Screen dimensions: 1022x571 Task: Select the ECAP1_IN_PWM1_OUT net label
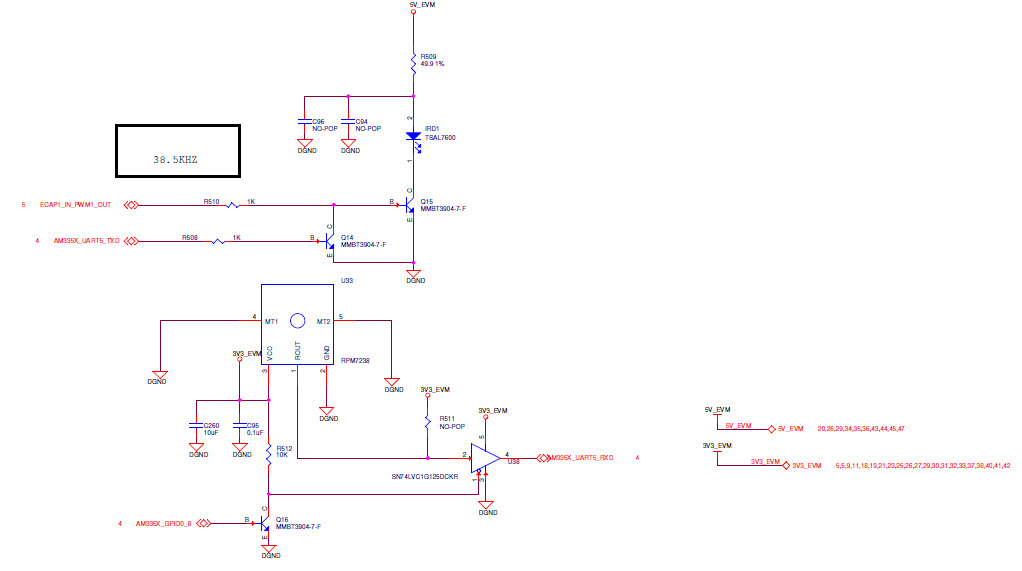point(76,205)
